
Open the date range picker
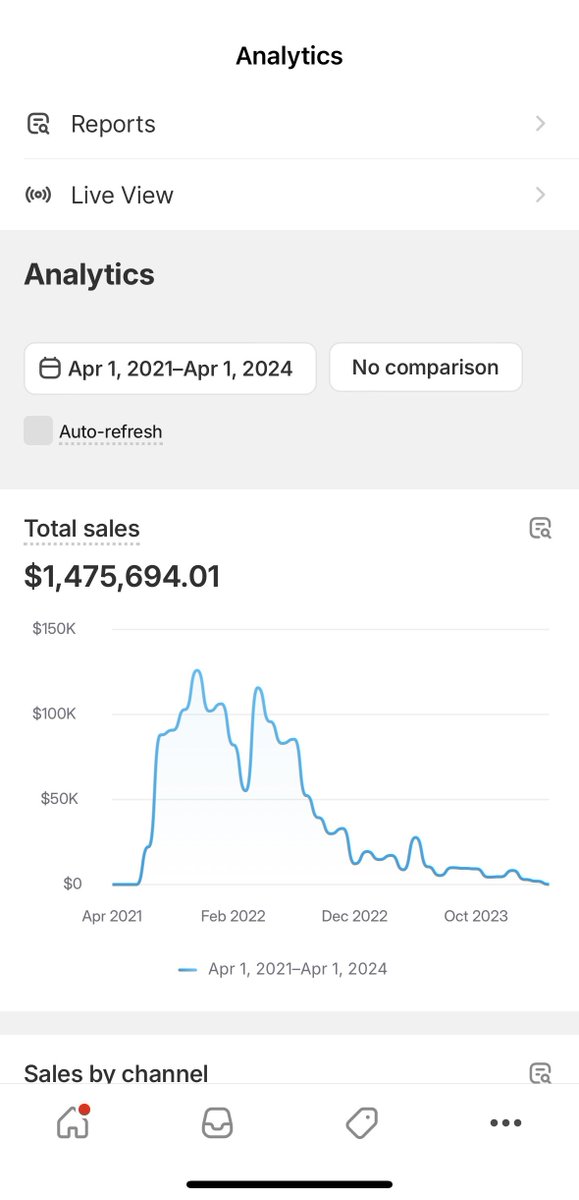[170, 368]
